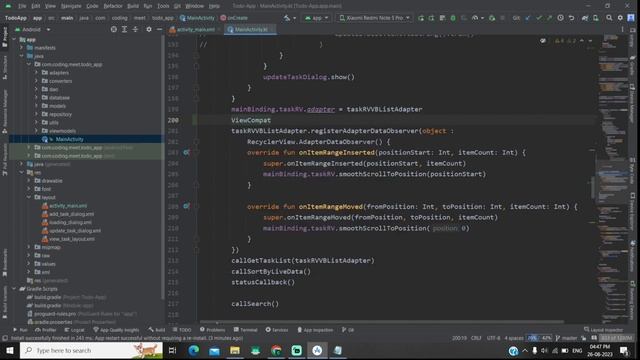Click Select Opened File target icon

114,29
